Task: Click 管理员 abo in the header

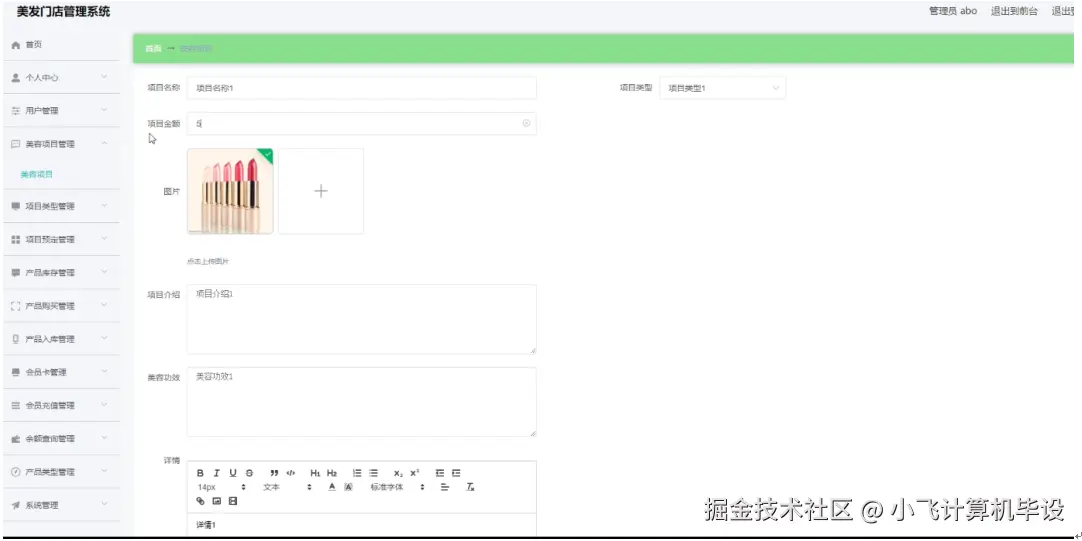Action: [953, 11]
